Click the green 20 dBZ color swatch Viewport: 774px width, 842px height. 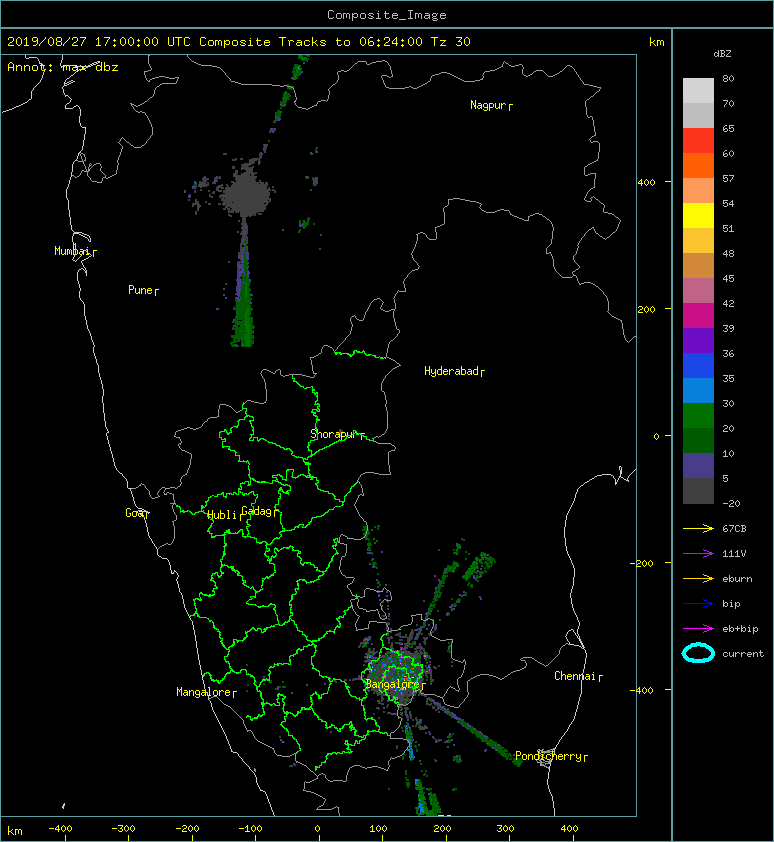(x=698, y=415)
